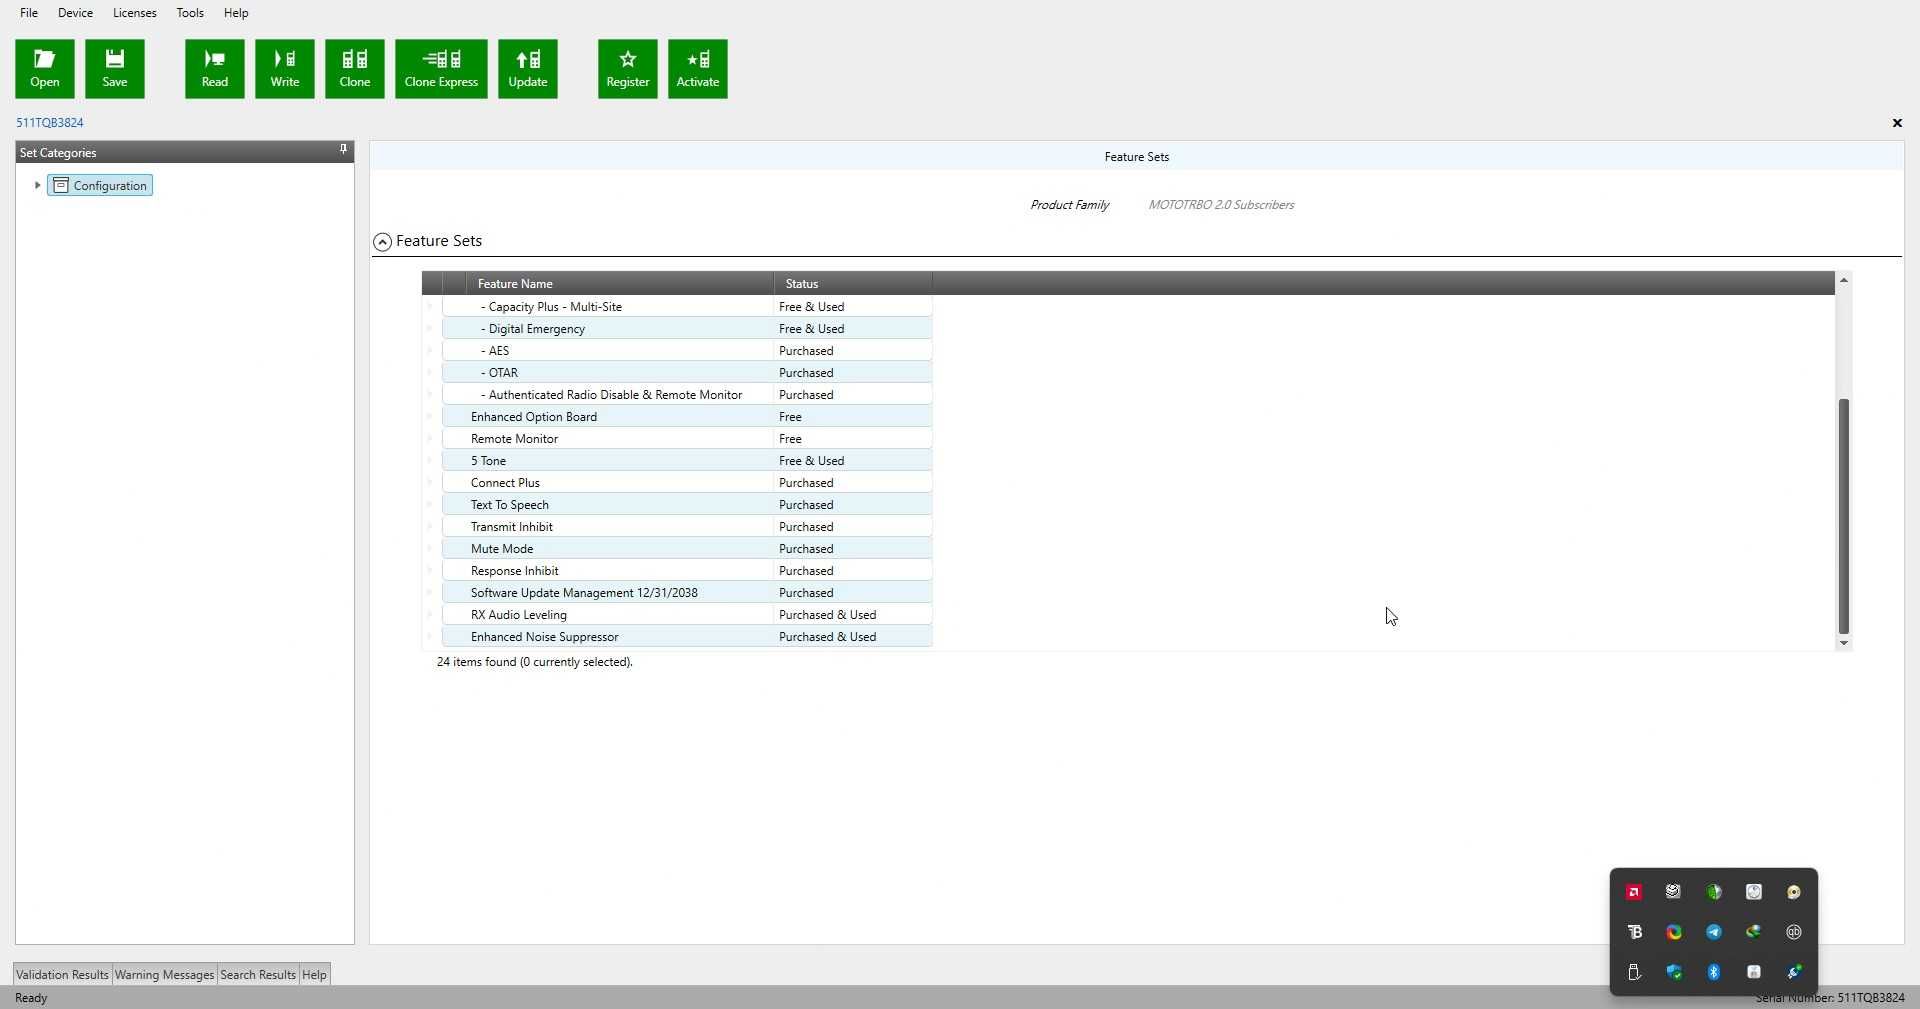Select the Text To Speech row
This screenshot has width=1920, height=1009.
pos(687,505)
